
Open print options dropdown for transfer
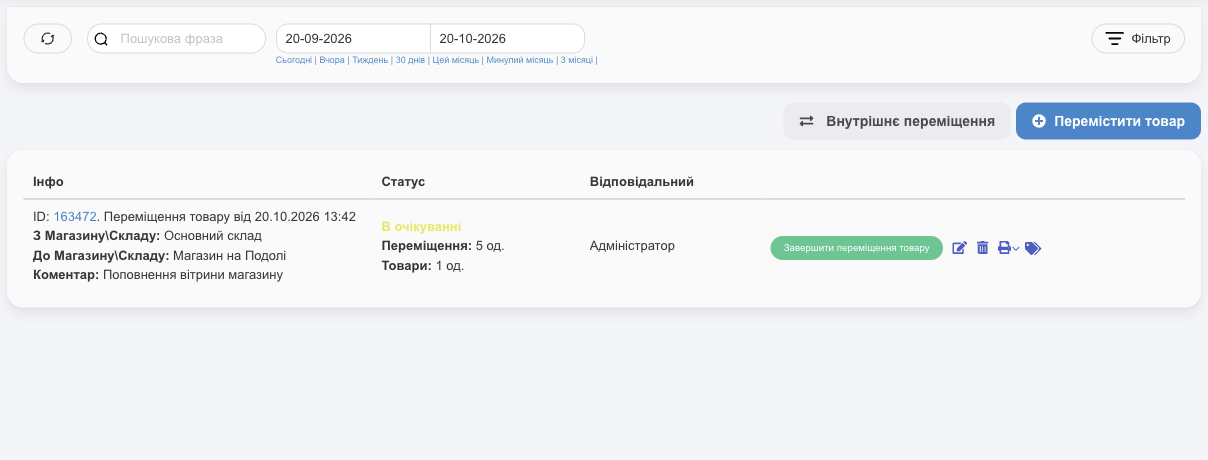point(1008,248)
